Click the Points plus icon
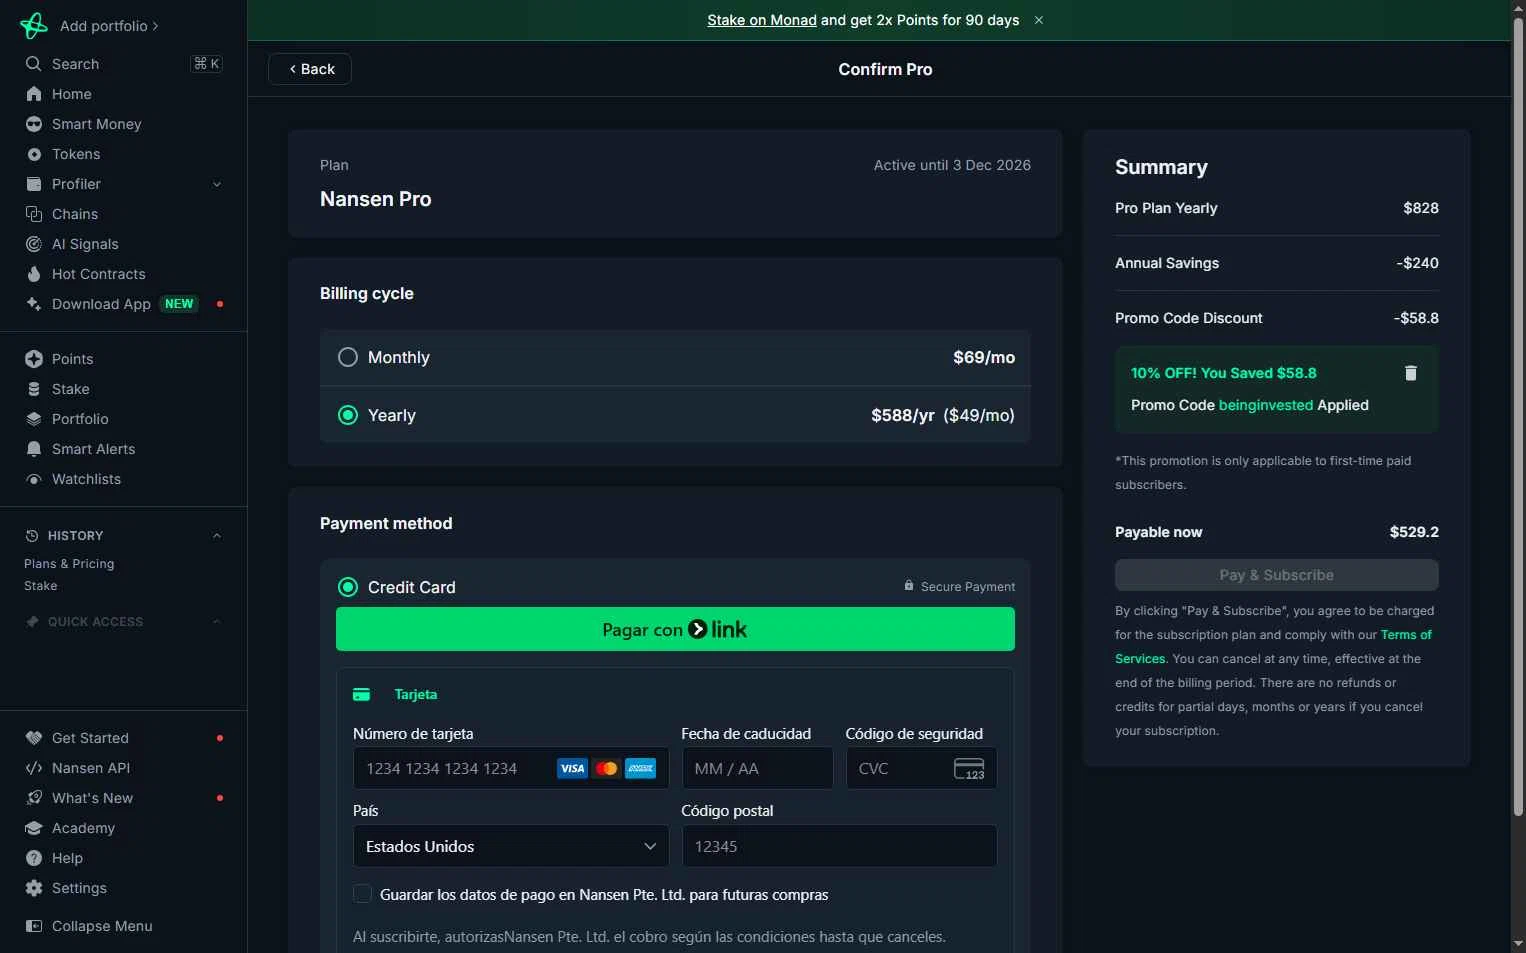The image size is (1526, 953). (34, 359)
